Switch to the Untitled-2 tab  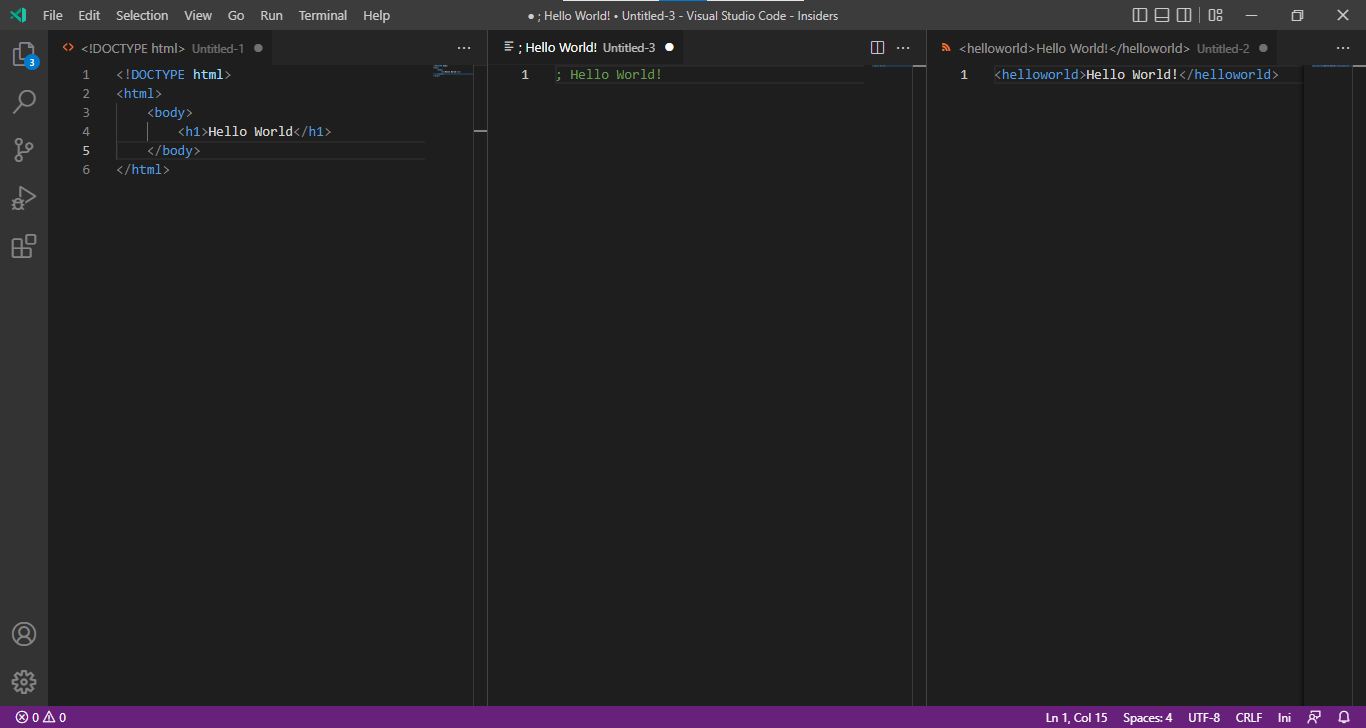[x=1100, y=47]
